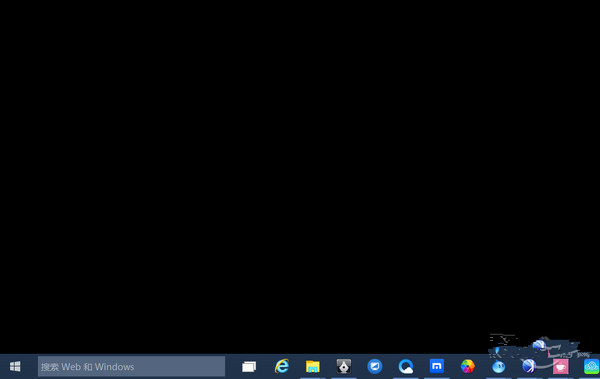Click the stacked-rectangles virtual desktops button
600x379 pixels.
(249, 367)
